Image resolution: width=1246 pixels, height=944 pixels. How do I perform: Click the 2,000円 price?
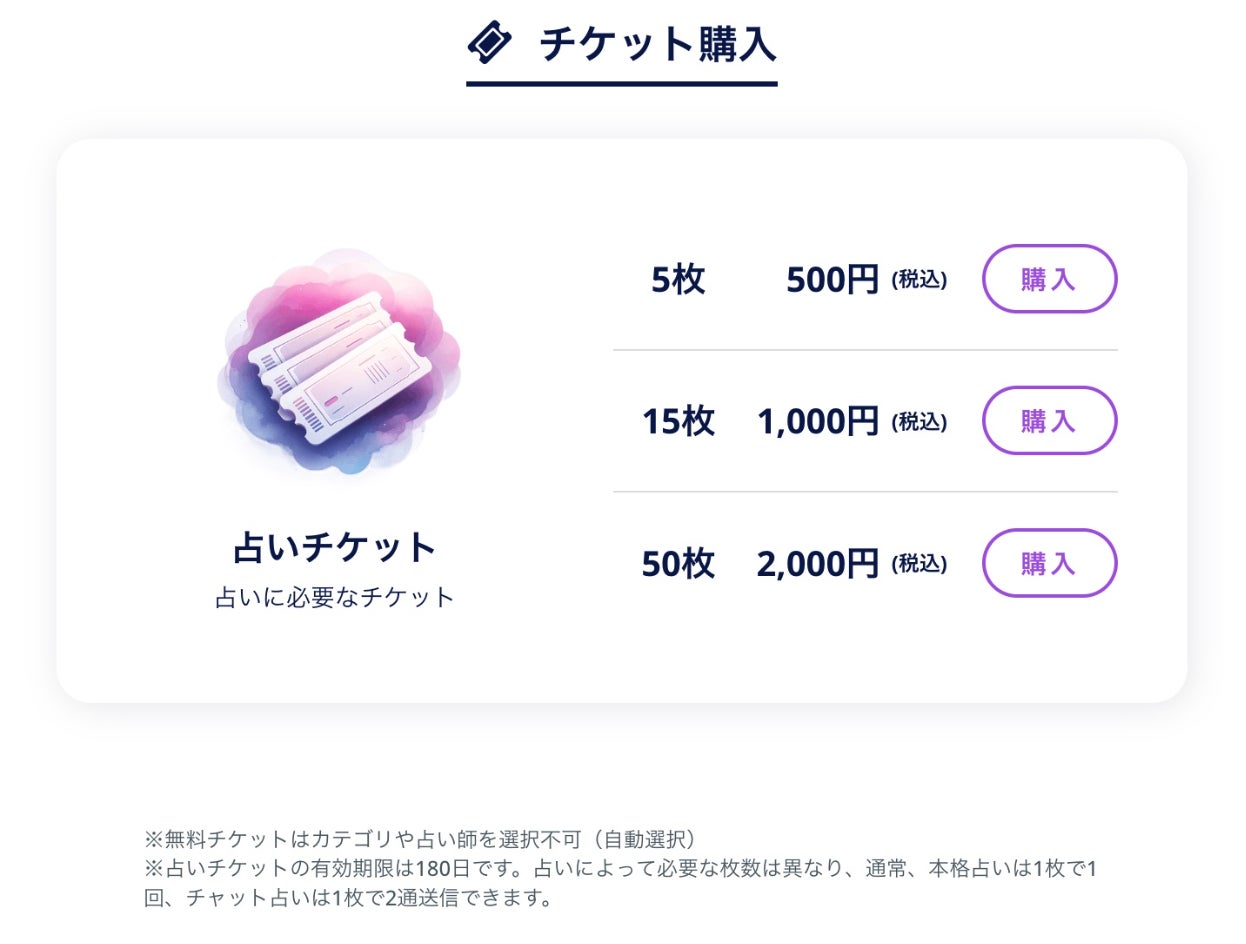coord(817,564)
